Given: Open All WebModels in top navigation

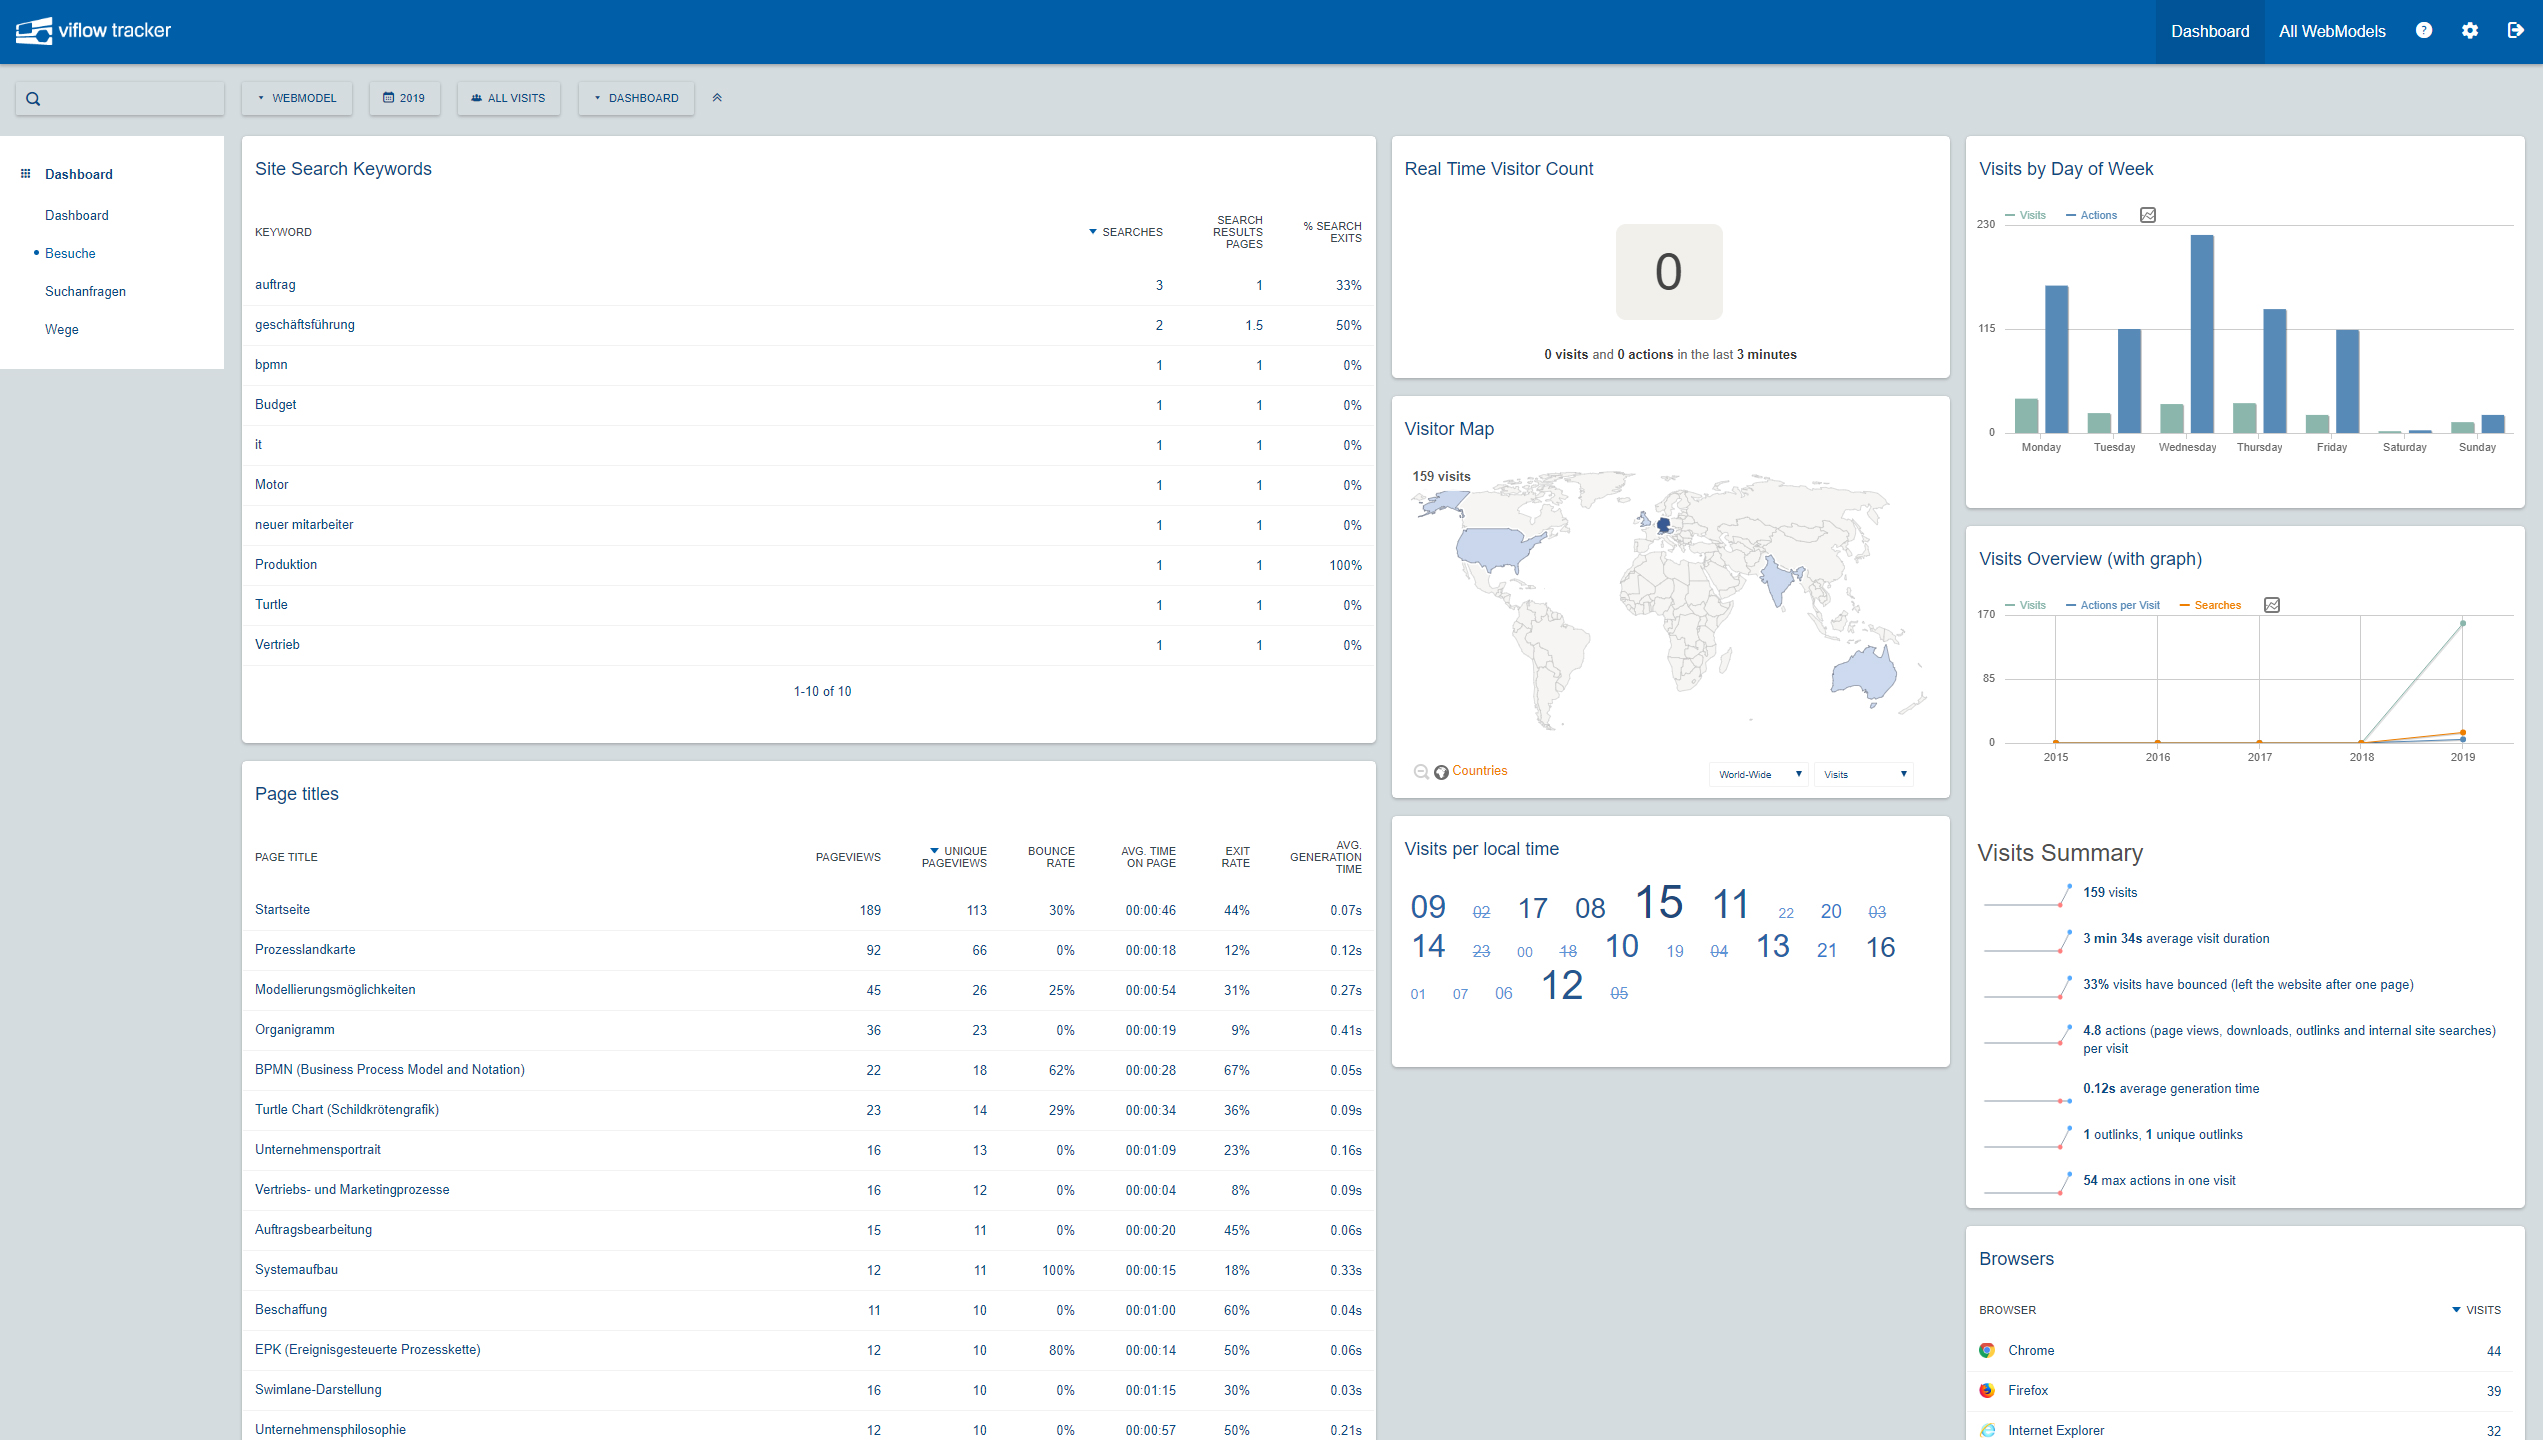Looking at the screenshot, I should click(x=2332, y=32).
